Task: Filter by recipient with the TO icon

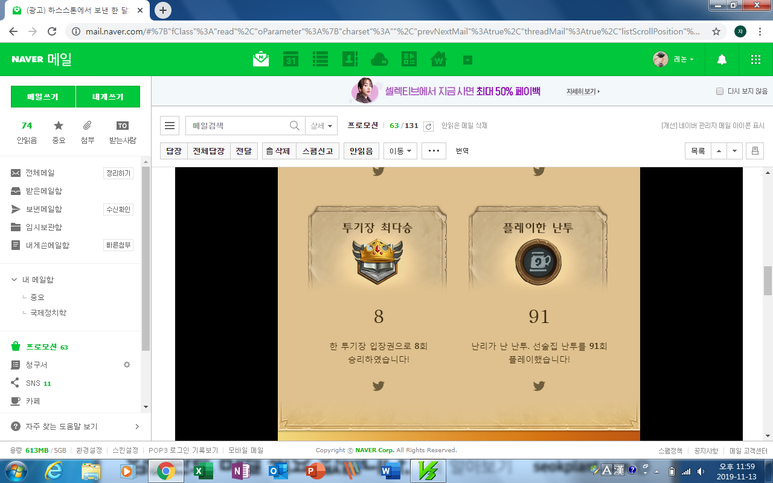Action: coord(122,133)
